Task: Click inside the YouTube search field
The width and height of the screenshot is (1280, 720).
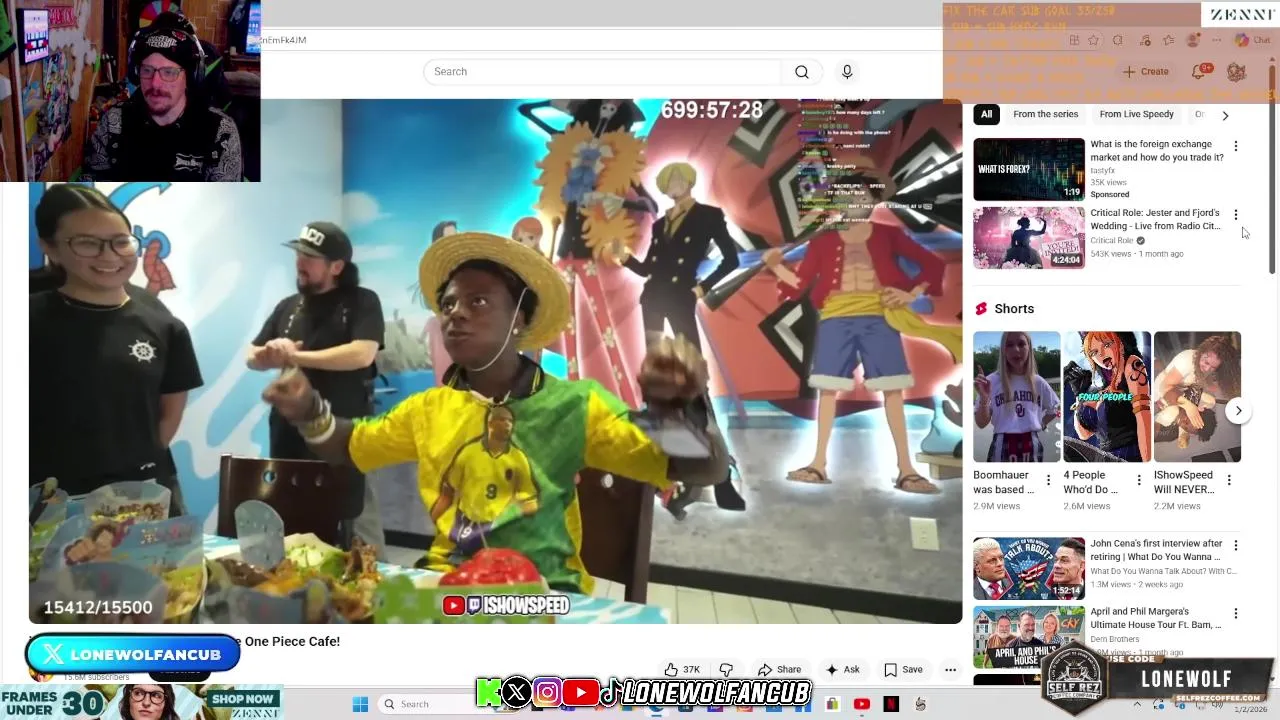Action: [602, 72]
